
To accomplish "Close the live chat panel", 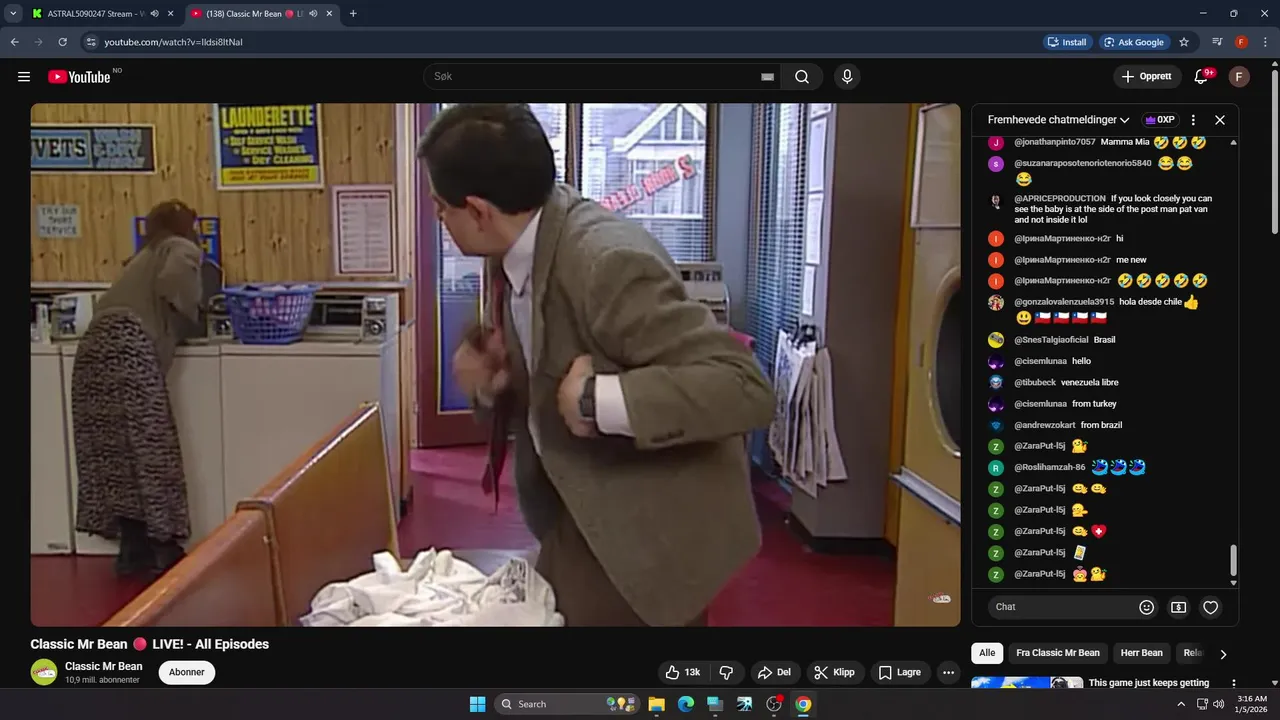I will [1220, 120].
